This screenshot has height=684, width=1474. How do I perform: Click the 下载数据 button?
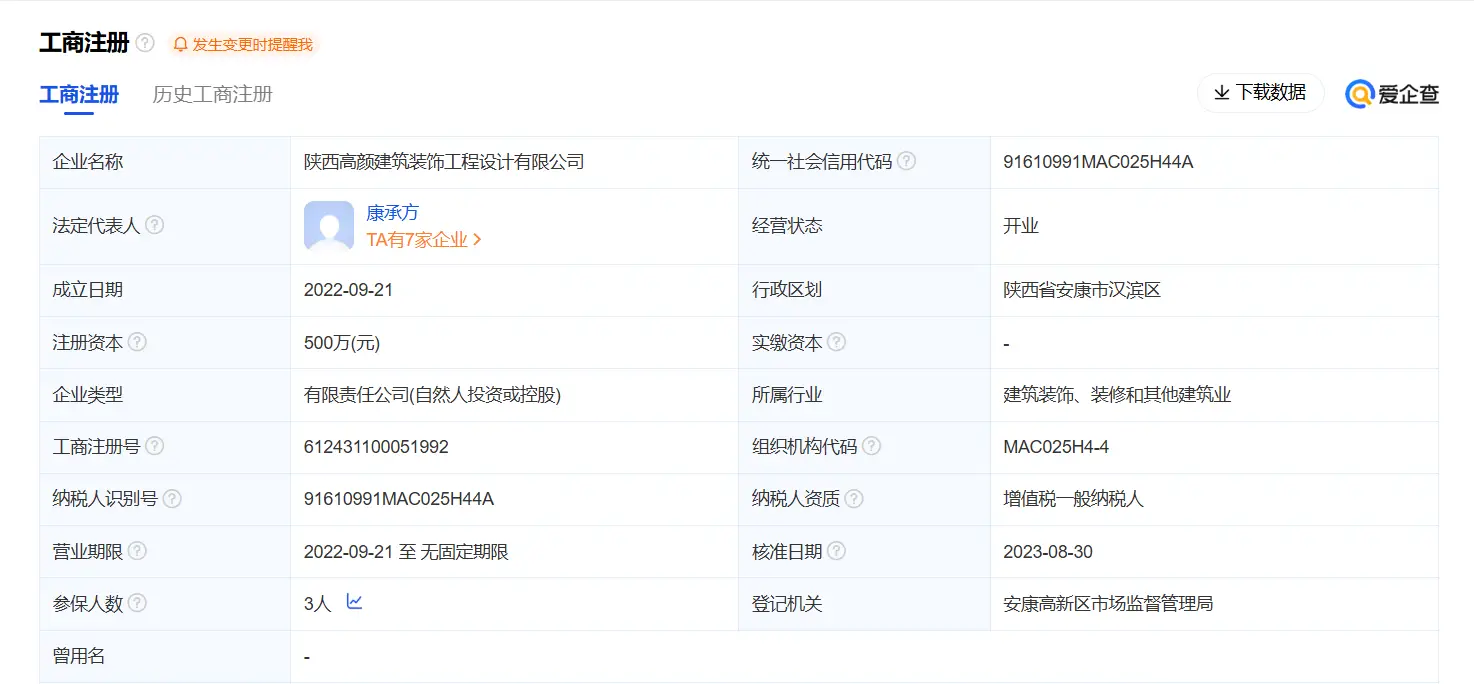pyautogui.click(x=1260, y=93)
